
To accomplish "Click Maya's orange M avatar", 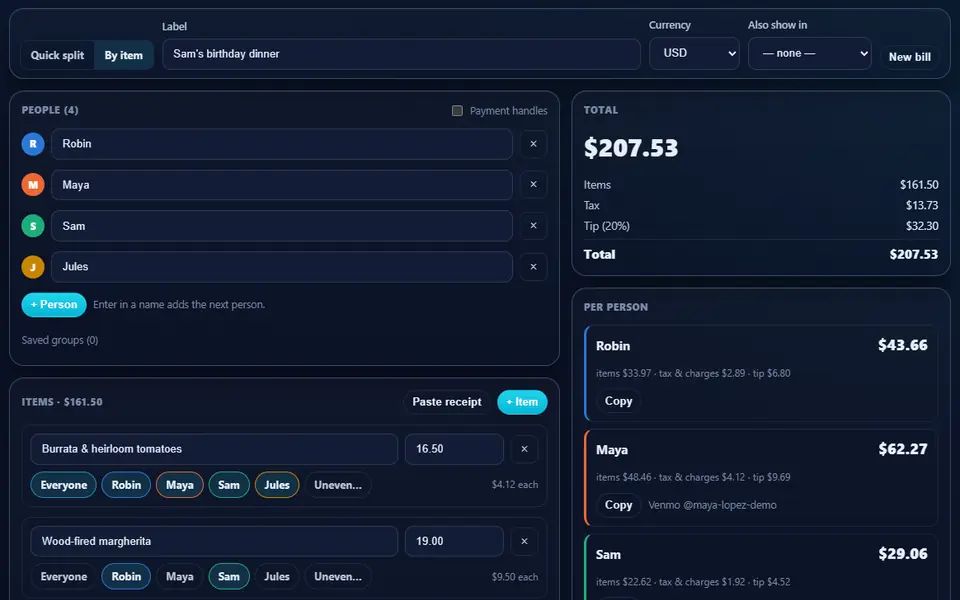I will (x=33, y=184).
